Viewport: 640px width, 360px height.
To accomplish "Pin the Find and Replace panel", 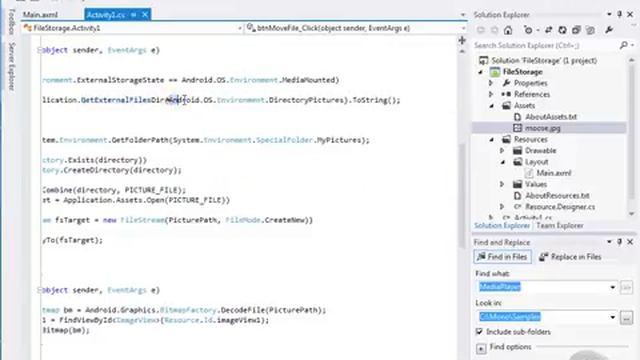I will [x=620, y=242].
